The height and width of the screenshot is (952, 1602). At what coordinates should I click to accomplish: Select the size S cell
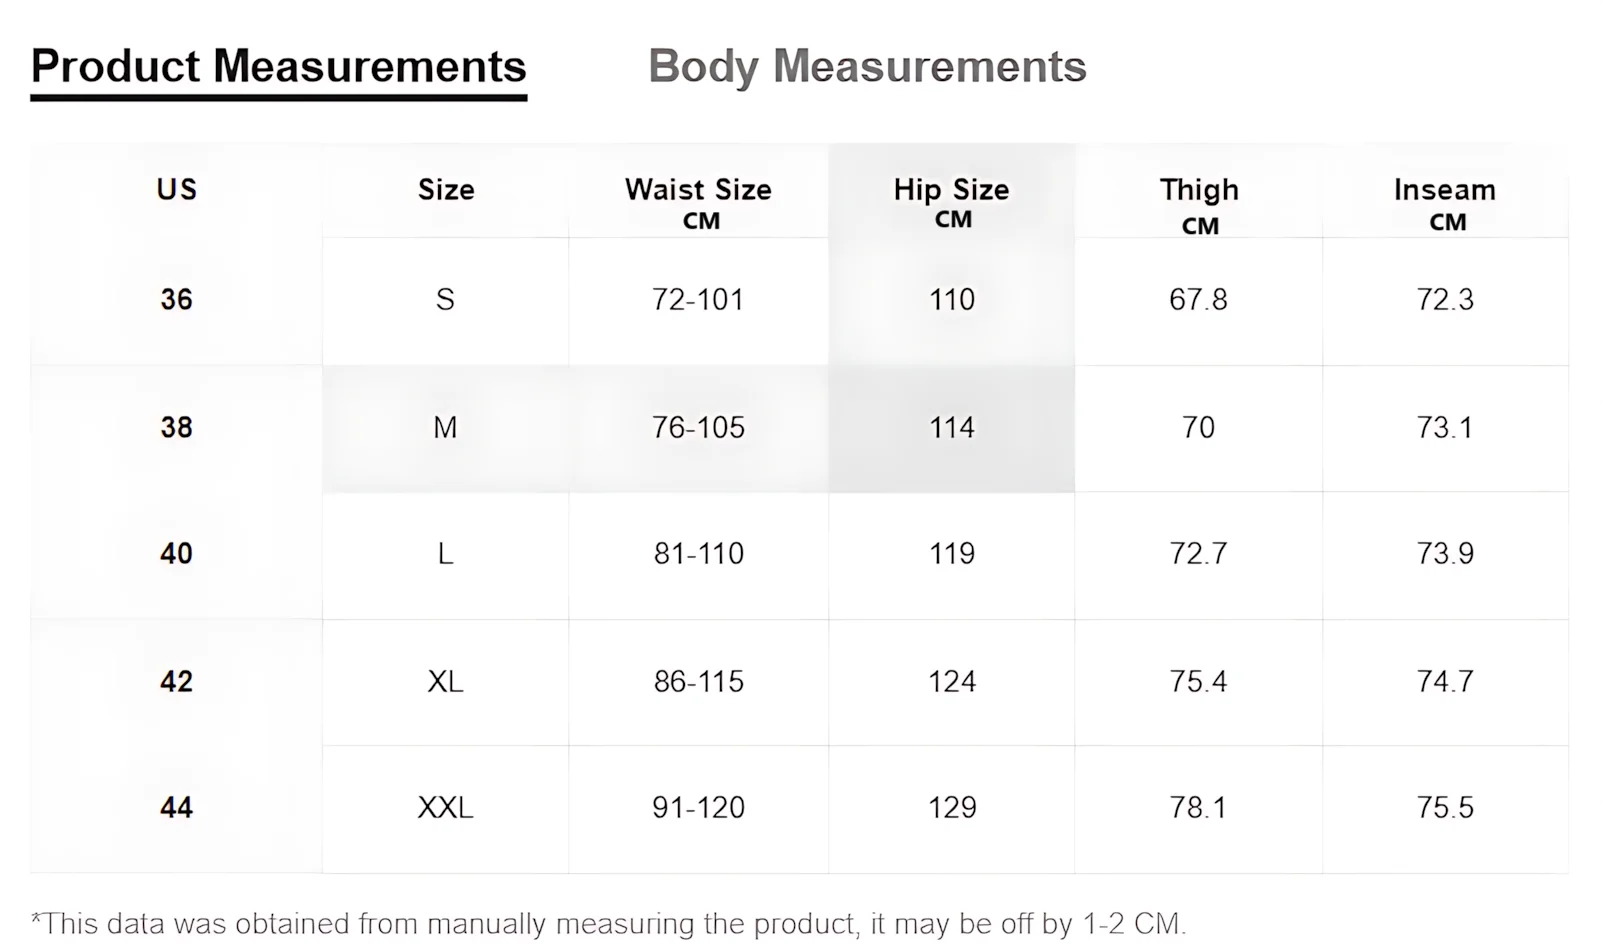pos(445,300)
